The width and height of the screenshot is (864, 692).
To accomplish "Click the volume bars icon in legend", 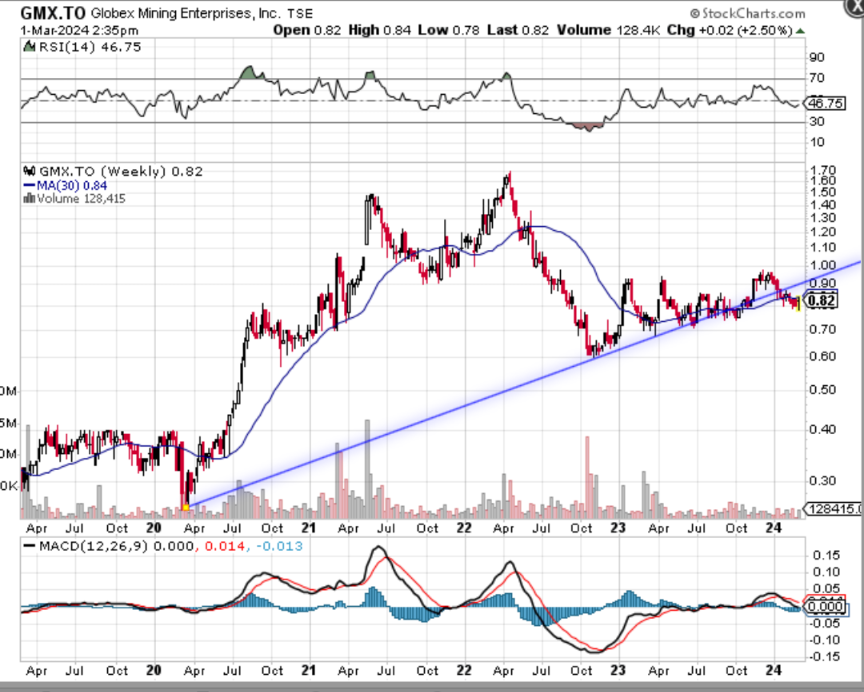I will 29,198.
